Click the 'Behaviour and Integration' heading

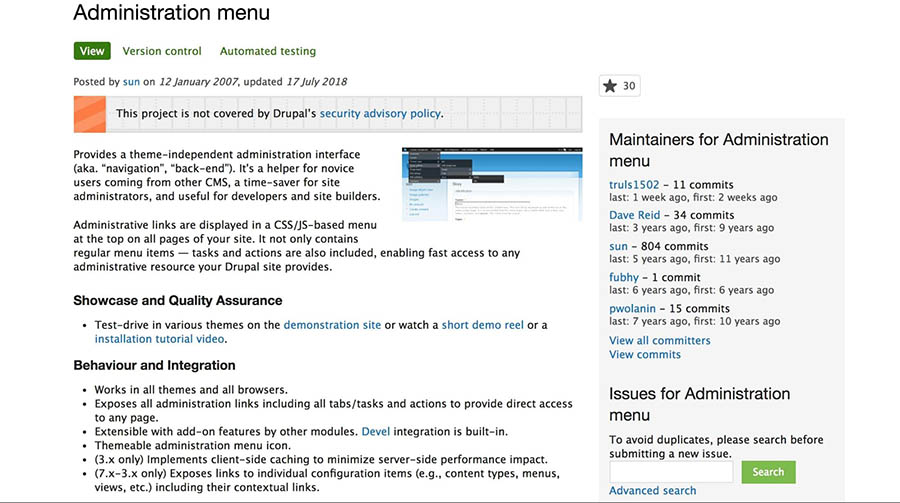[x=154, y=365]
